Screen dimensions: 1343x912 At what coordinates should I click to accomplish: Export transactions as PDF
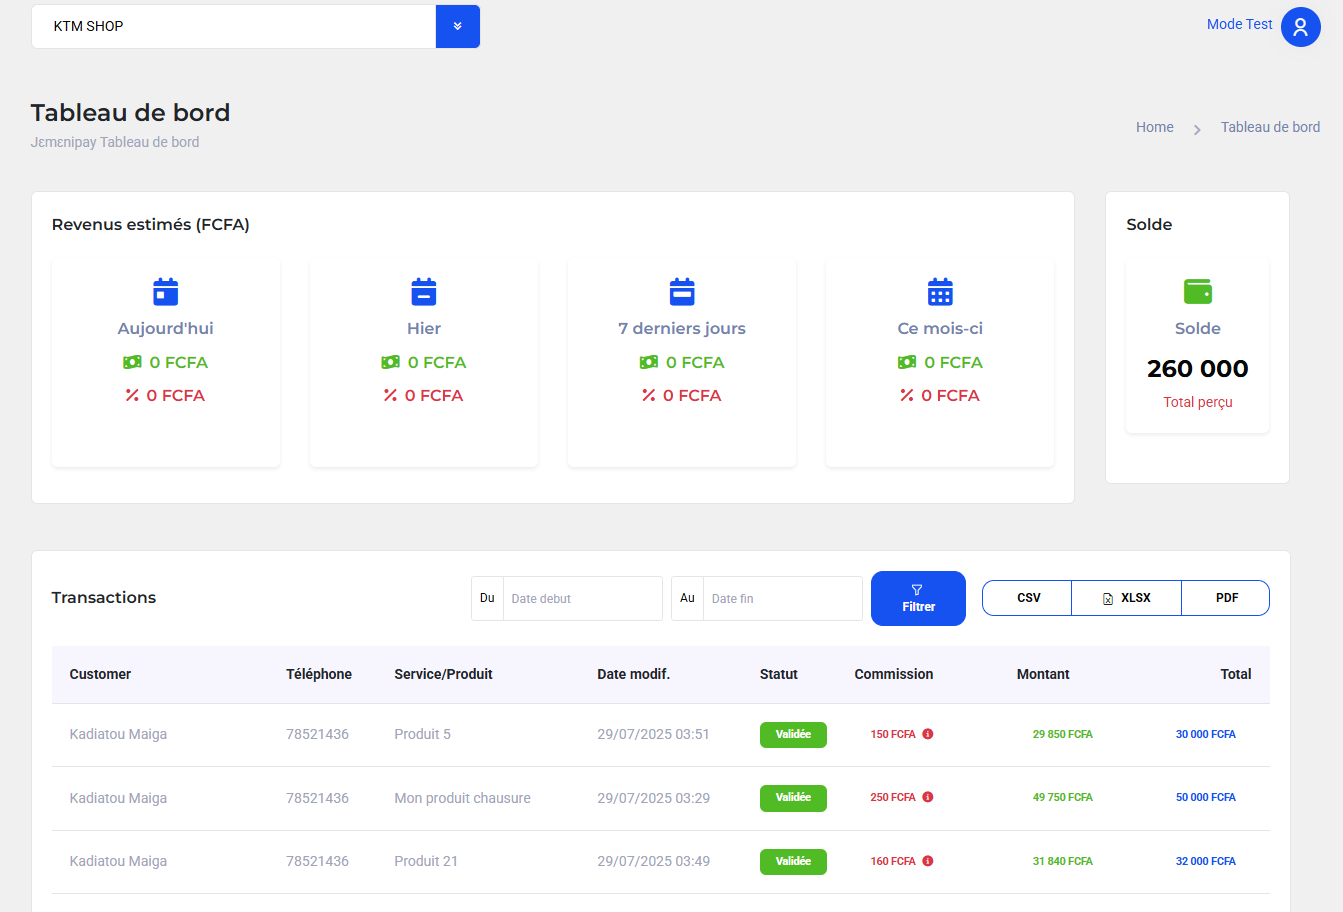click(x=1226, y=598)
